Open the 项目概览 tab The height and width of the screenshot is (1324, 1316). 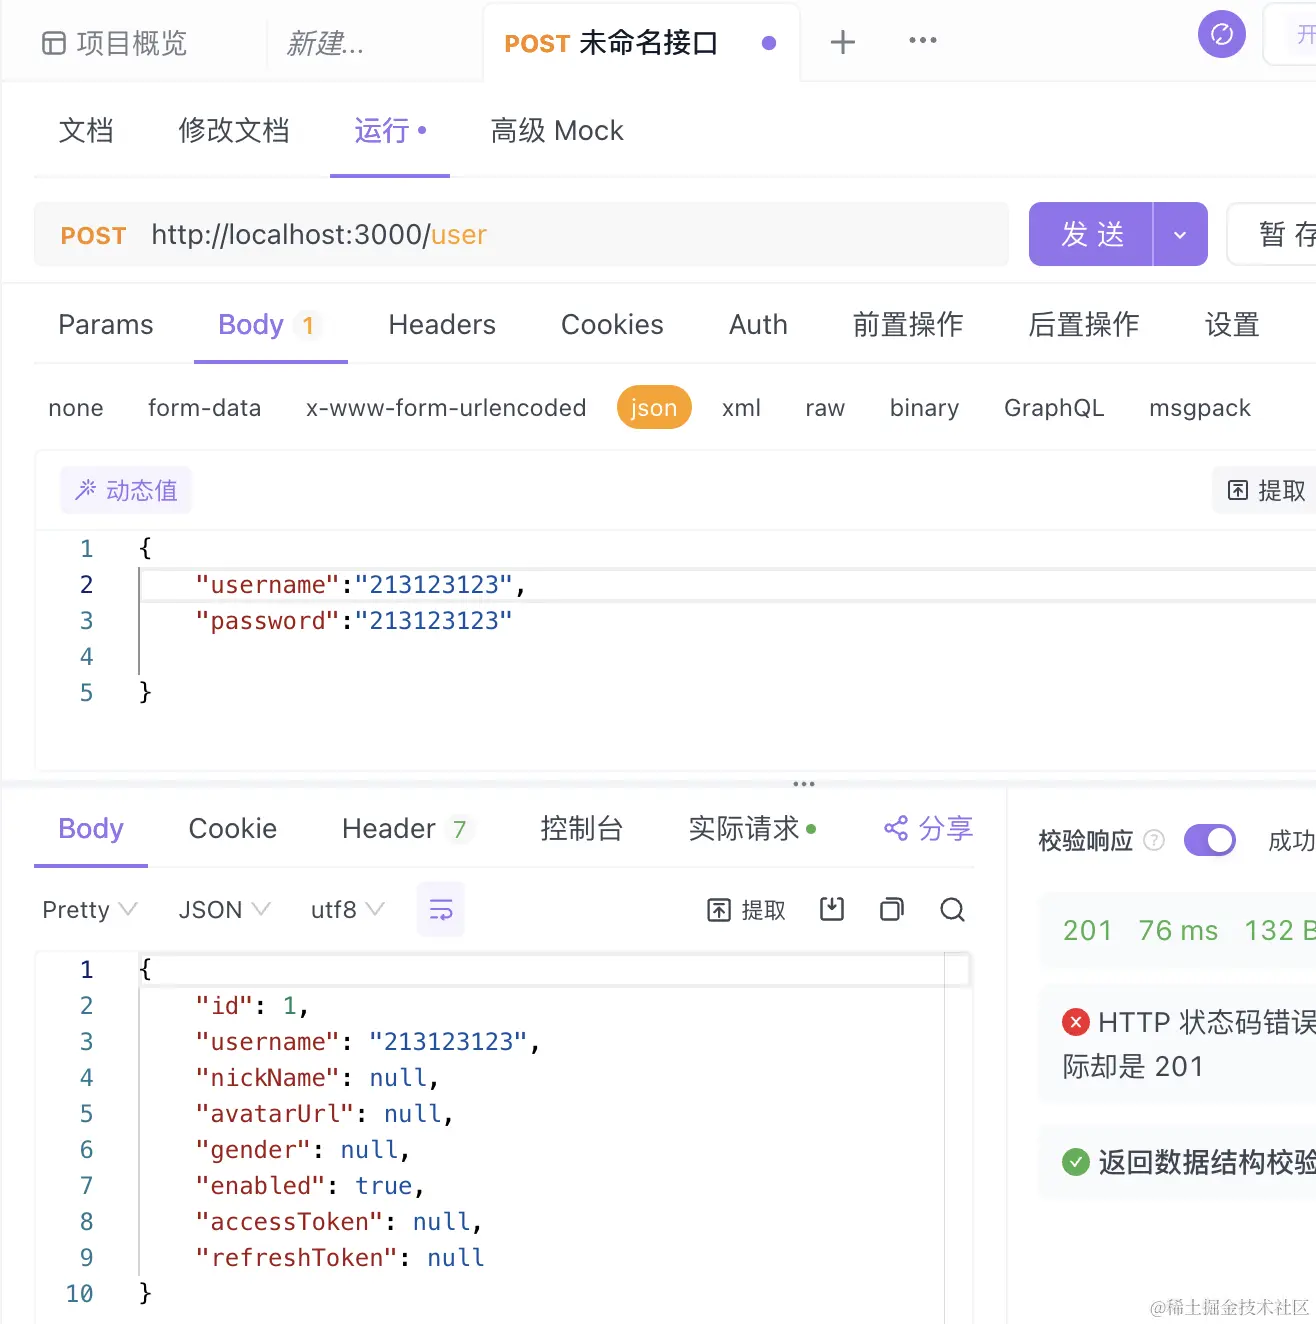pyautogui.click(x=114, y=43)
